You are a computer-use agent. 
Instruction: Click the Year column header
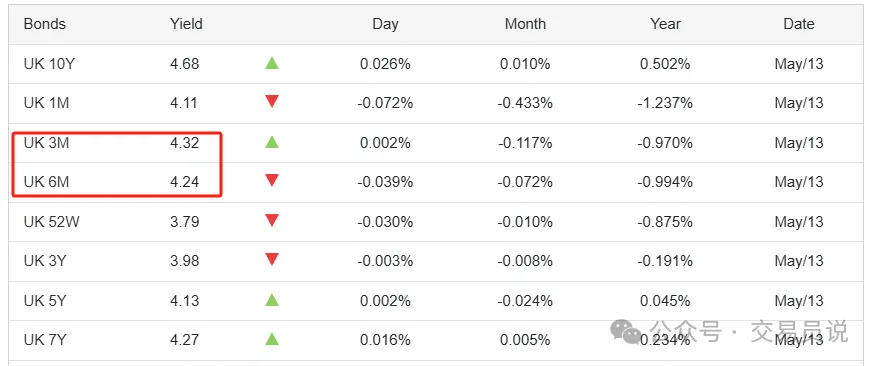click(665, 24)
